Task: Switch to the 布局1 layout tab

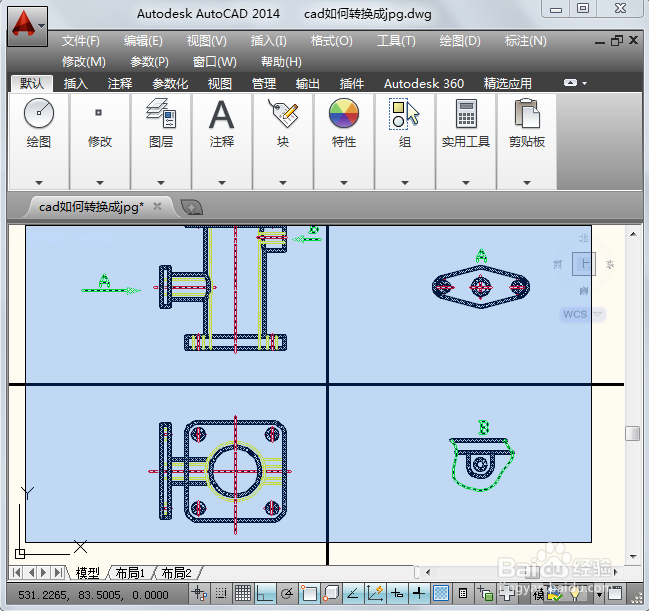Action: (130, 573)
